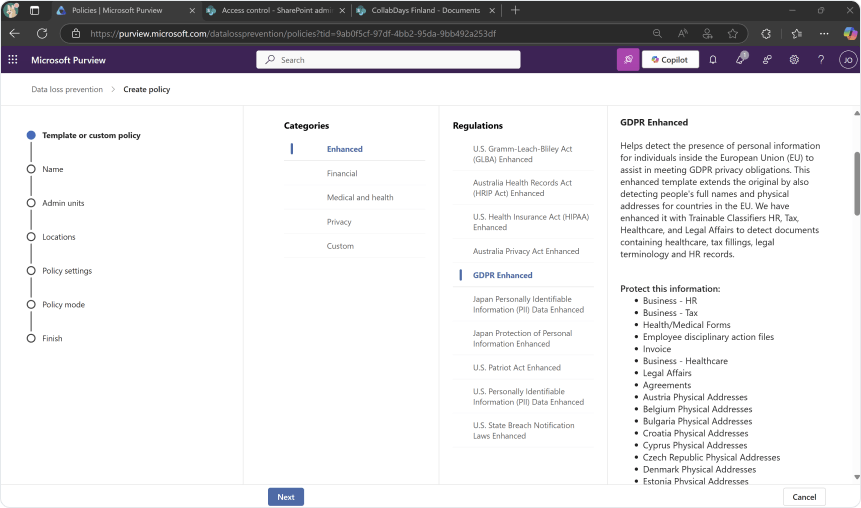Go to the Finish wizard step
861x508 pixels.
(52, 338)
